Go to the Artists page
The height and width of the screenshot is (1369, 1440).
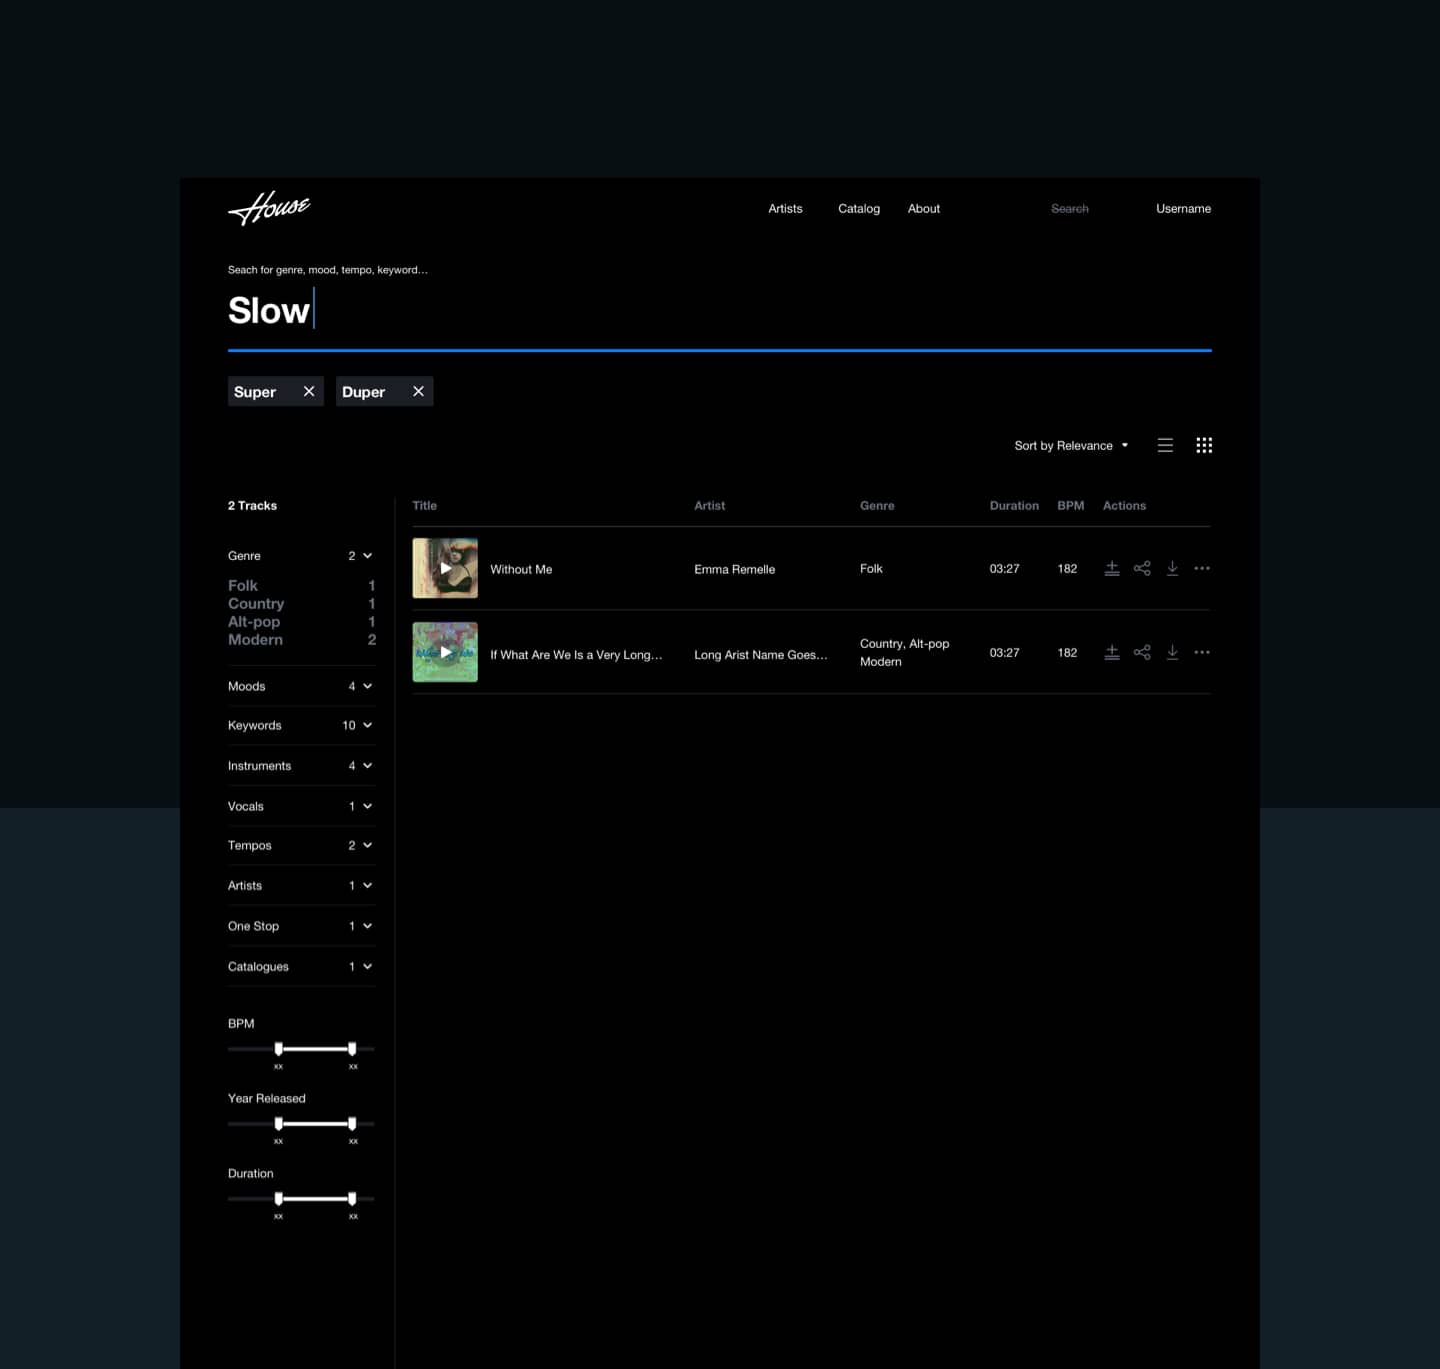coord(785,208)
